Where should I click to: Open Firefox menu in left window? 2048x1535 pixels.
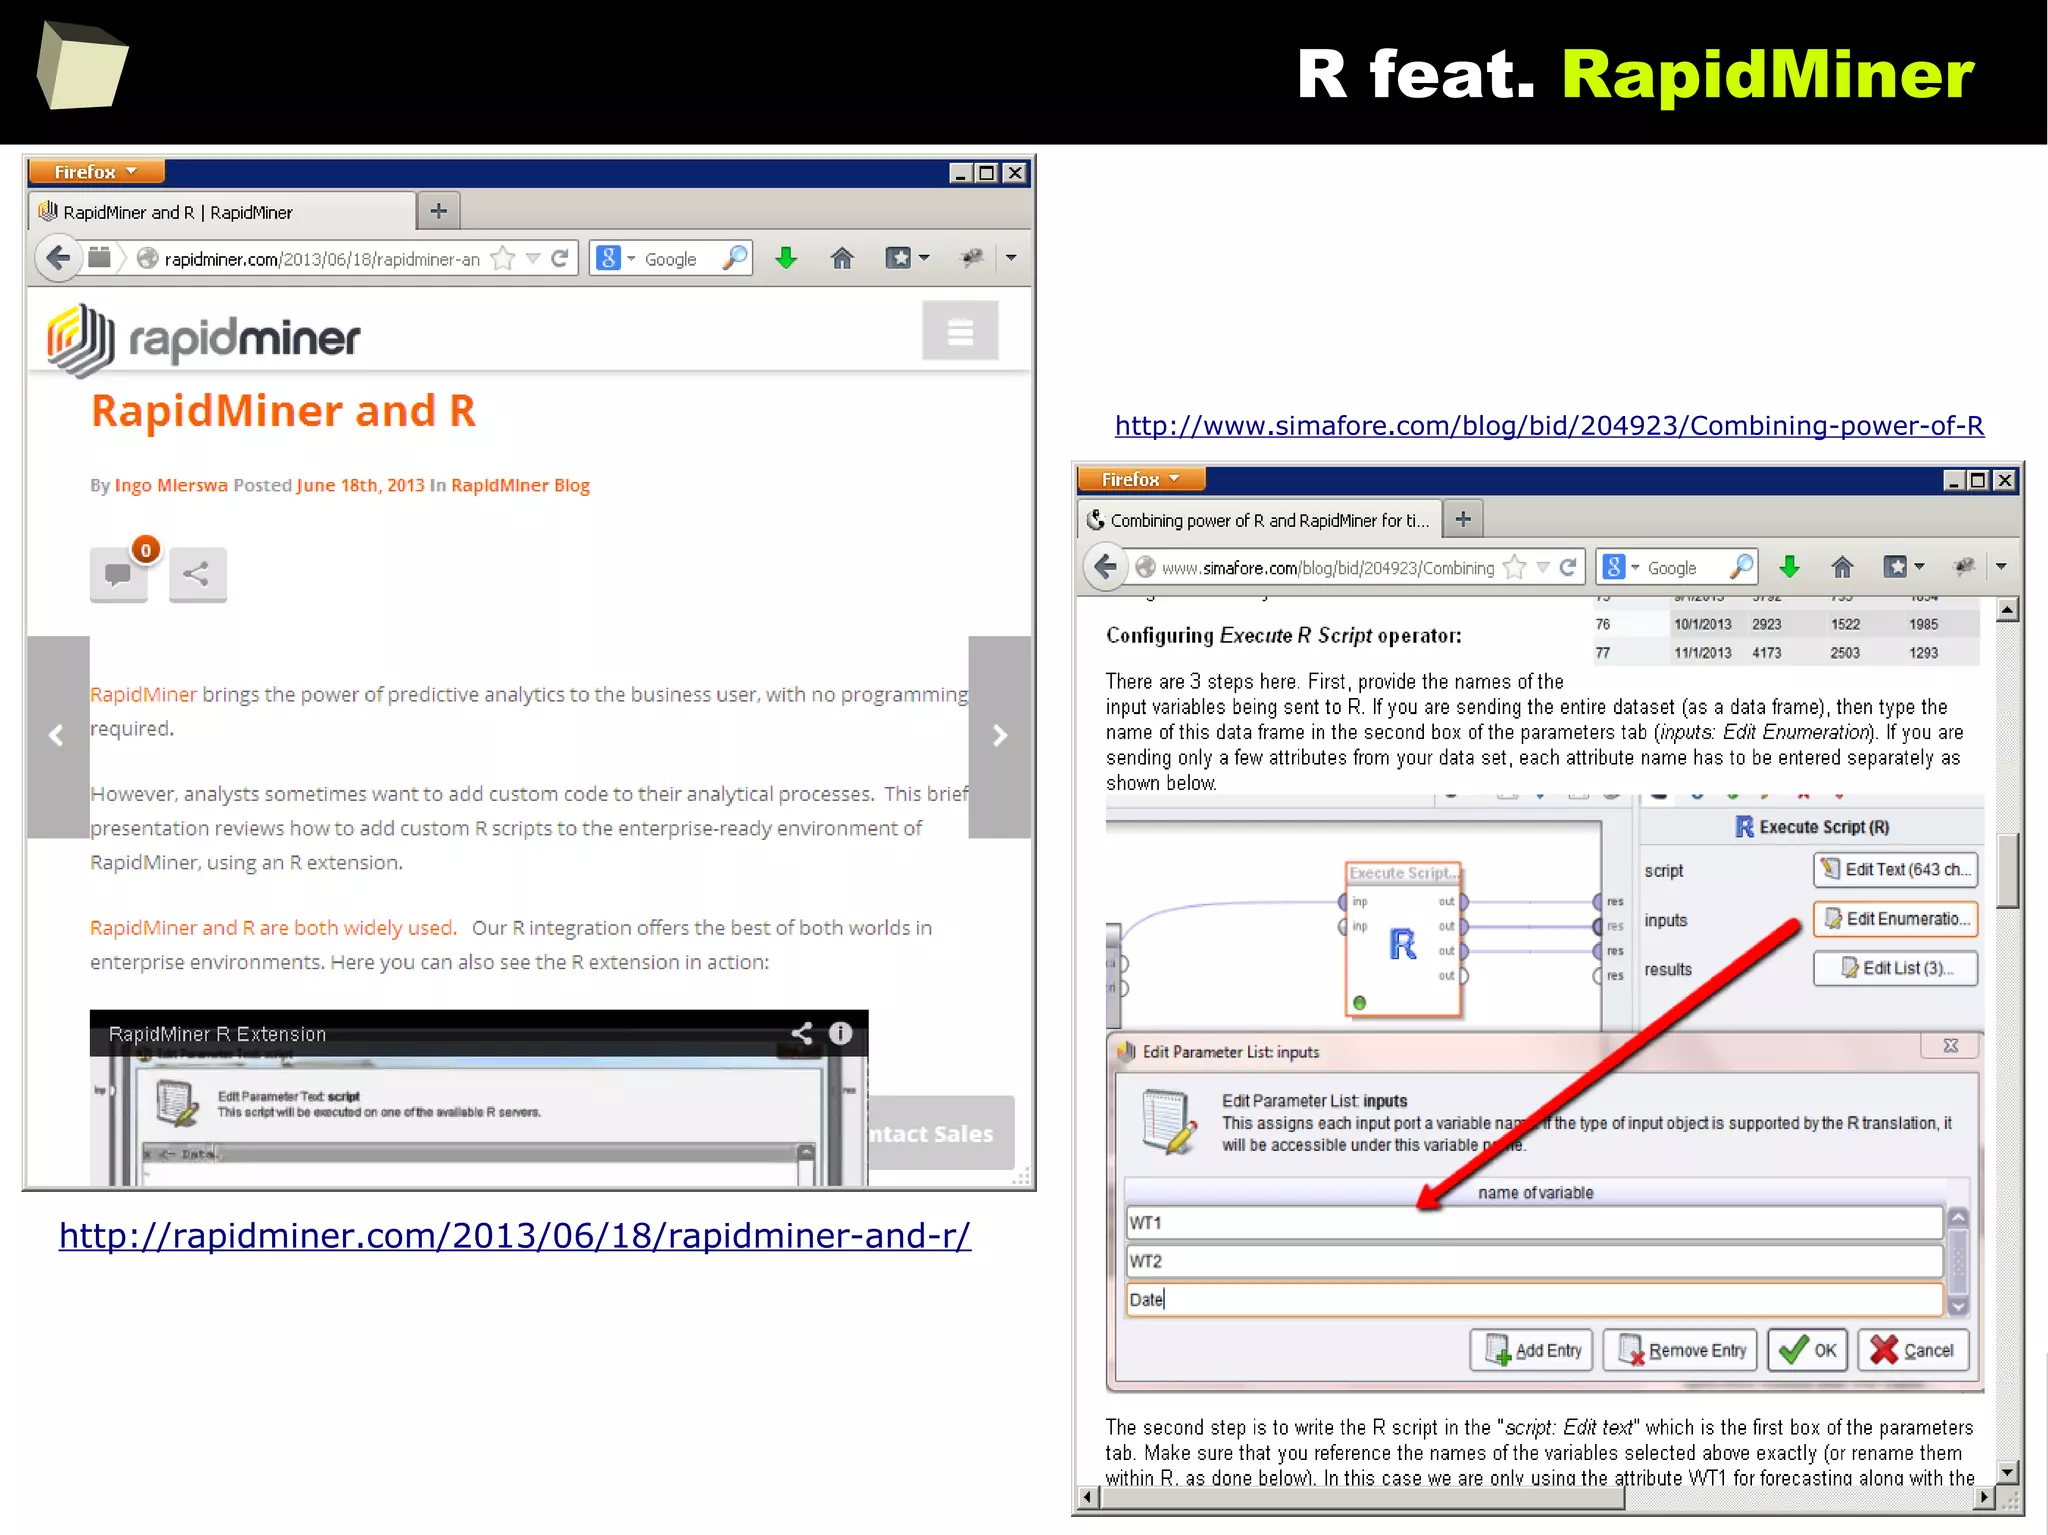97,172
